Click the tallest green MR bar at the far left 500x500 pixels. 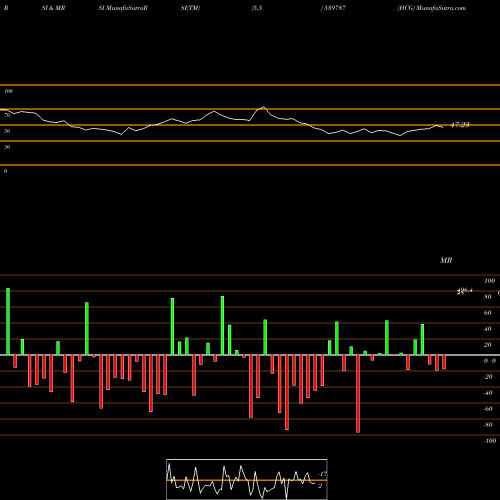tap(8, 321)
